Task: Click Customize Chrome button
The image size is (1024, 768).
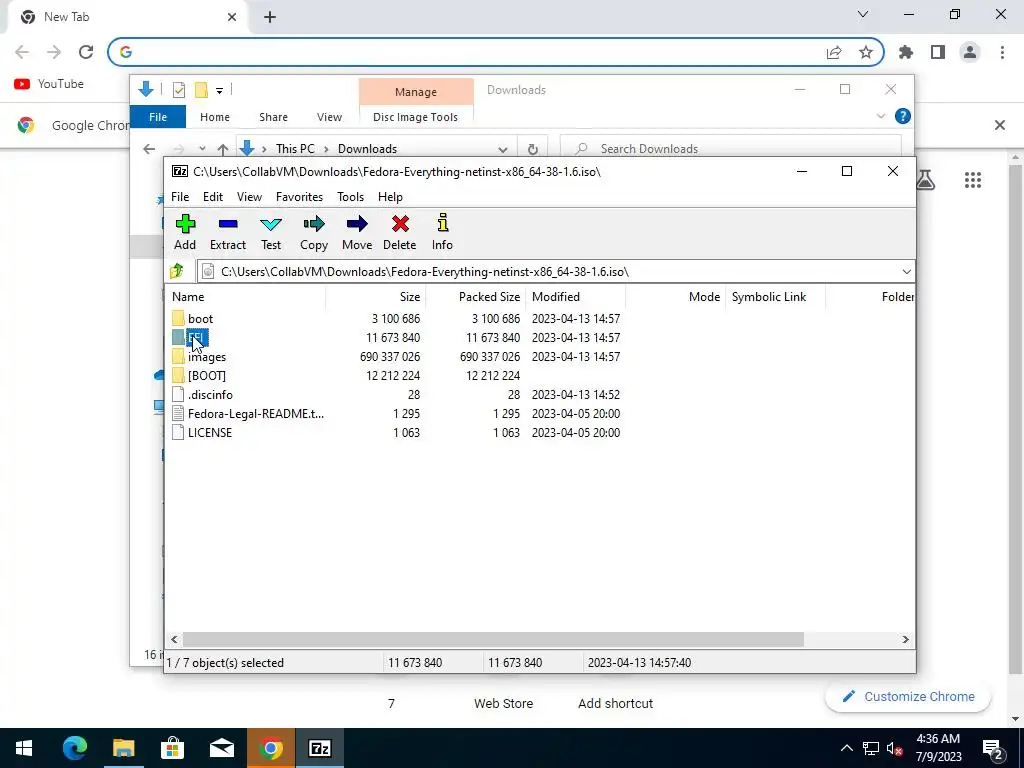Action: [908, 696]
